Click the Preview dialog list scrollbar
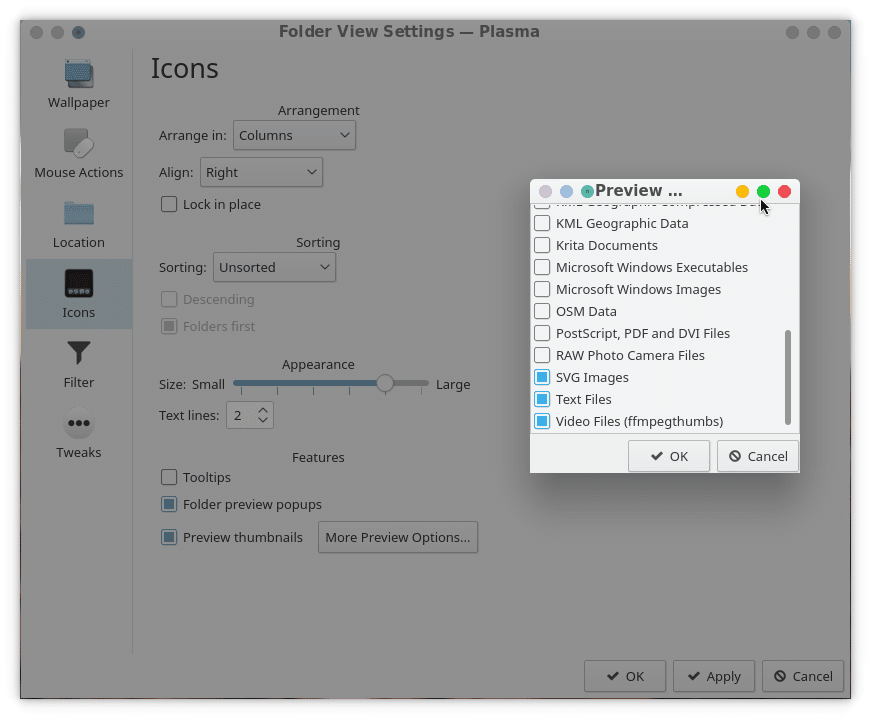The height and width of the screenshot is (719, 871). (788, 377)
